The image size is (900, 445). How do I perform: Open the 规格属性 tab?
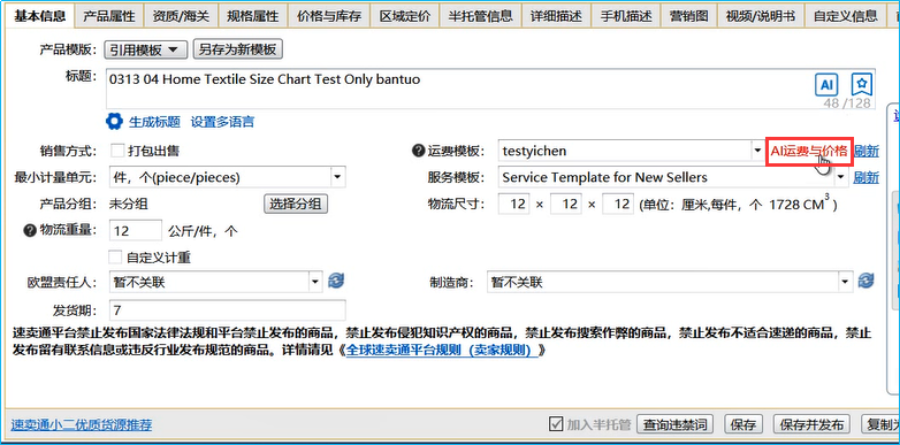pos(253,16)
